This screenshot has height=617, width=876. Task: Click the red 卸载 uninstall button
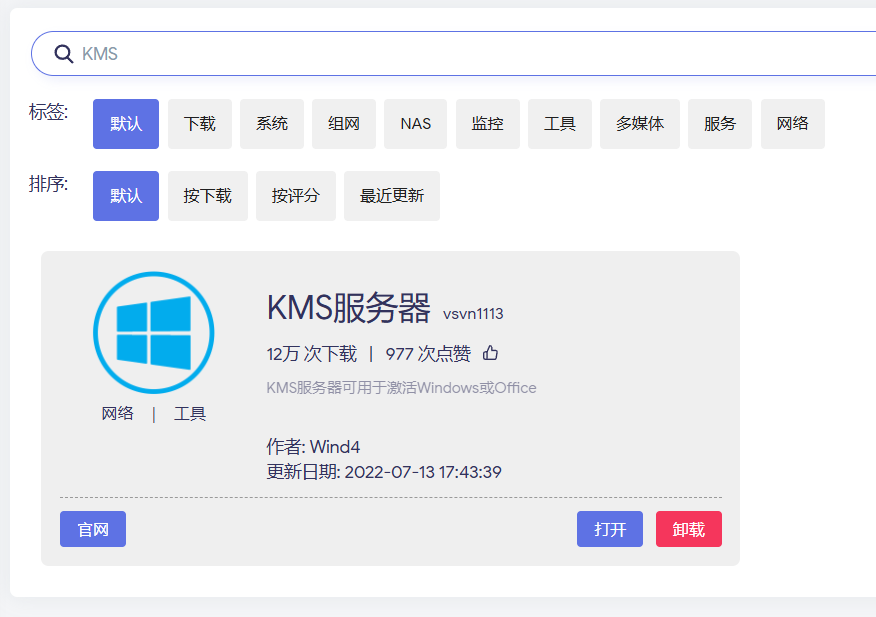point(689,529)
